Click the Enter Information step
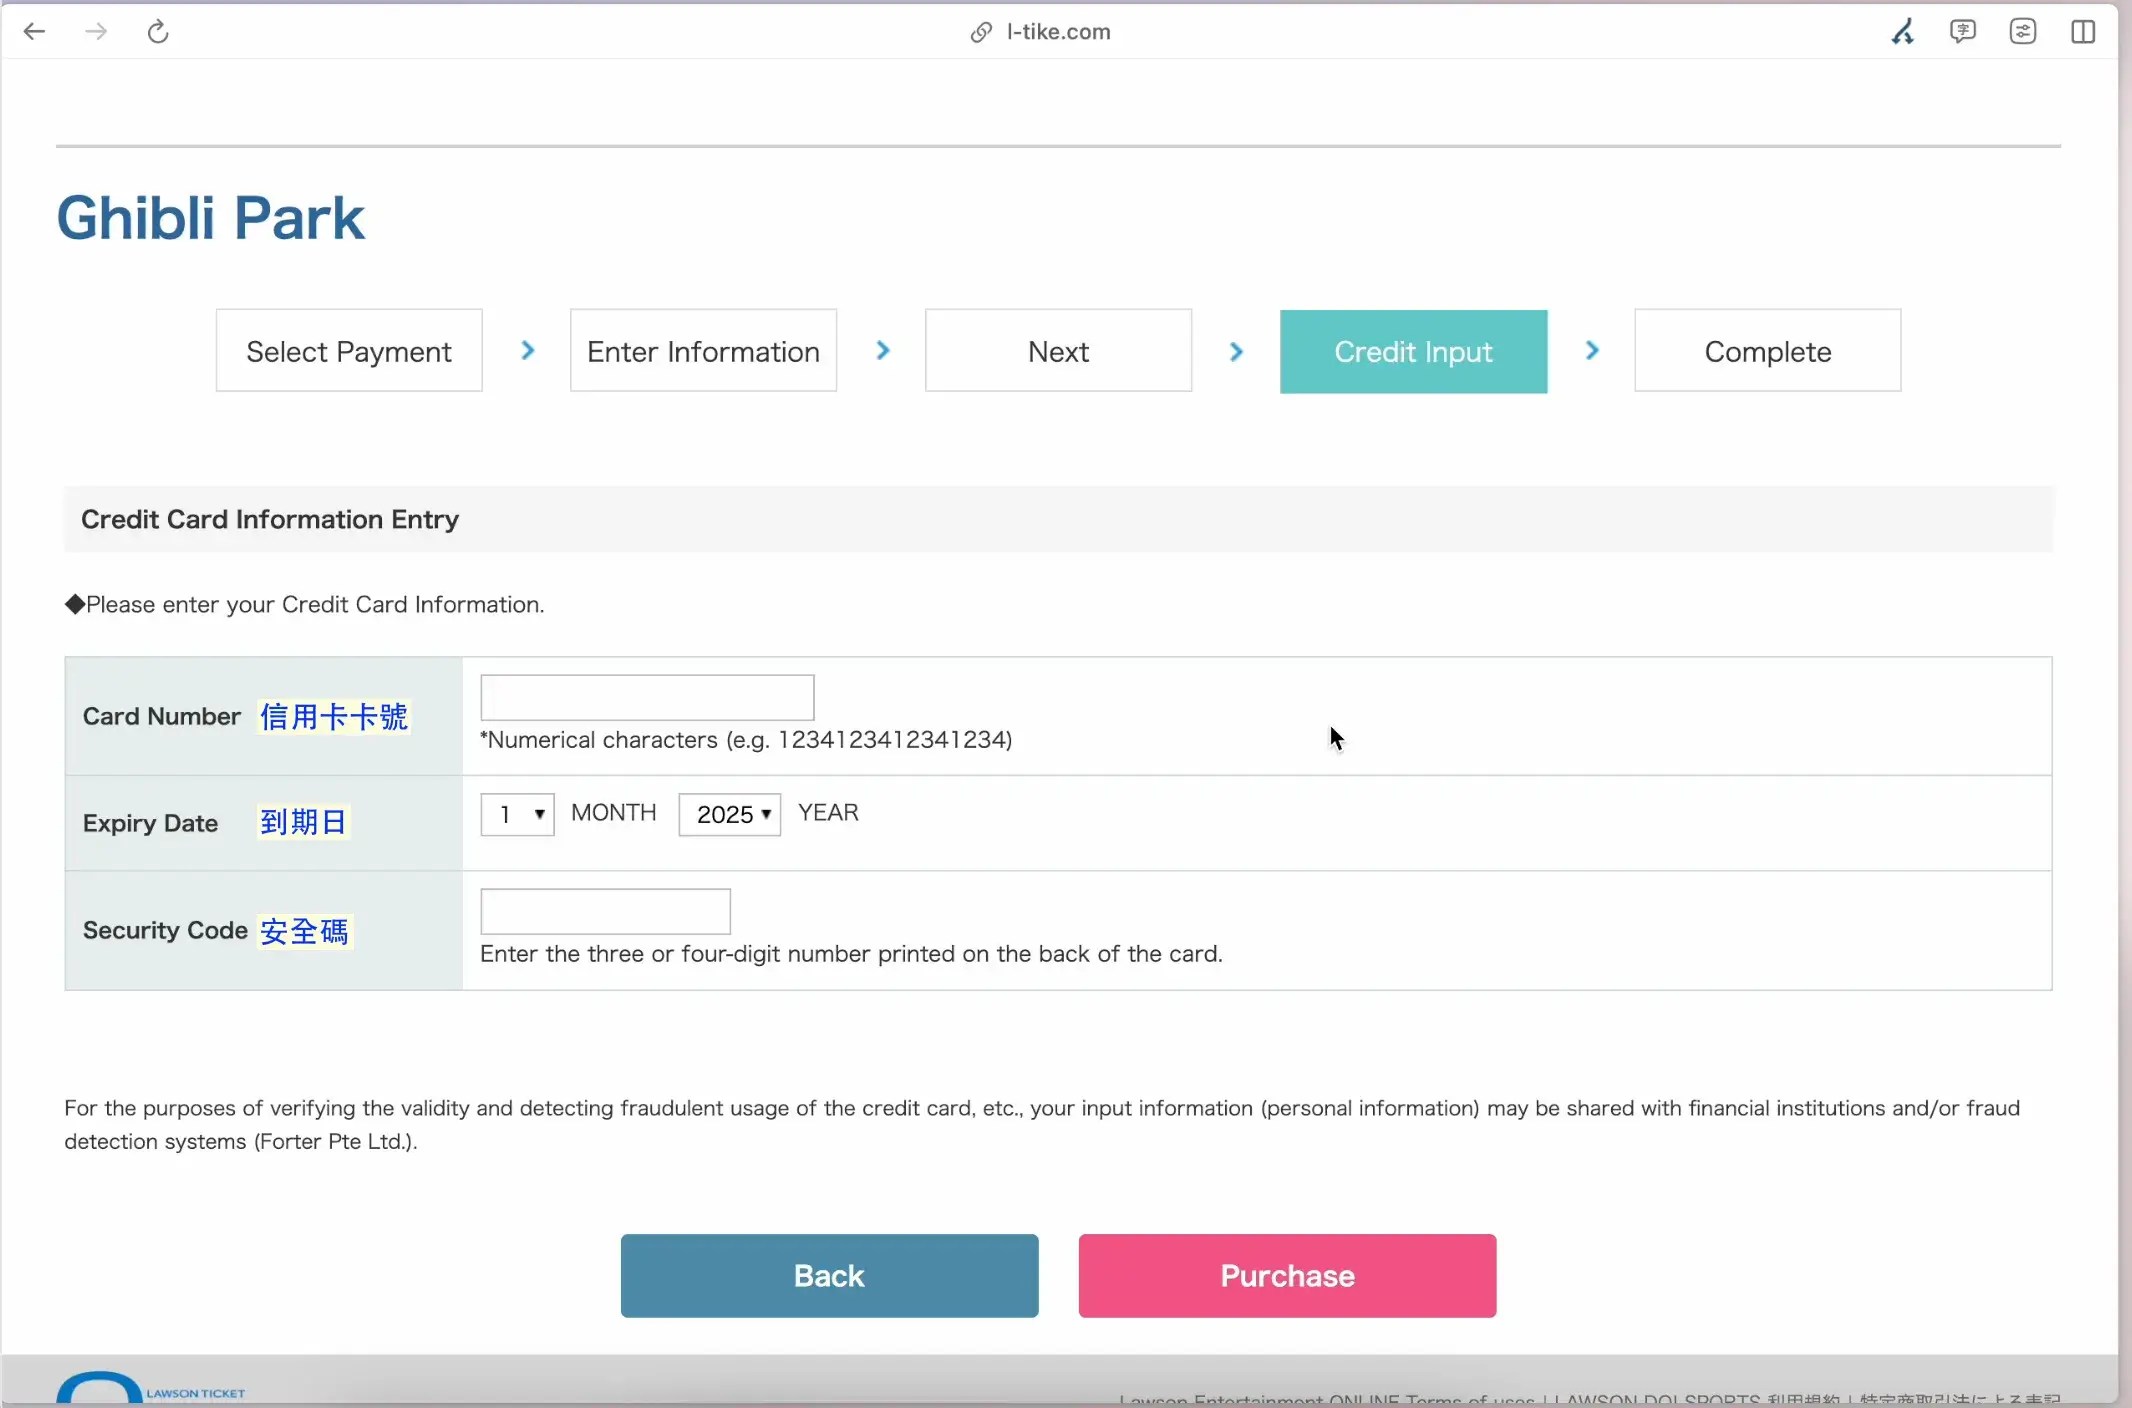2132x1408 pixels. [x=703, y=351]
